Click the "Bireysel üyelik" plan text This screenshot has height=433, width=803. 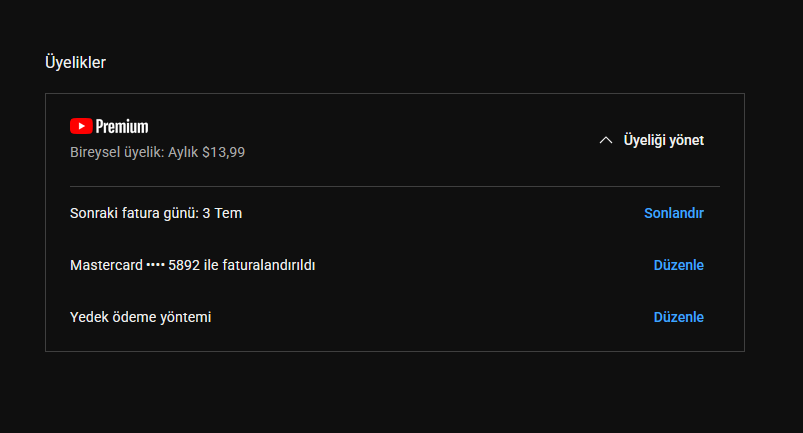(106, 153)
